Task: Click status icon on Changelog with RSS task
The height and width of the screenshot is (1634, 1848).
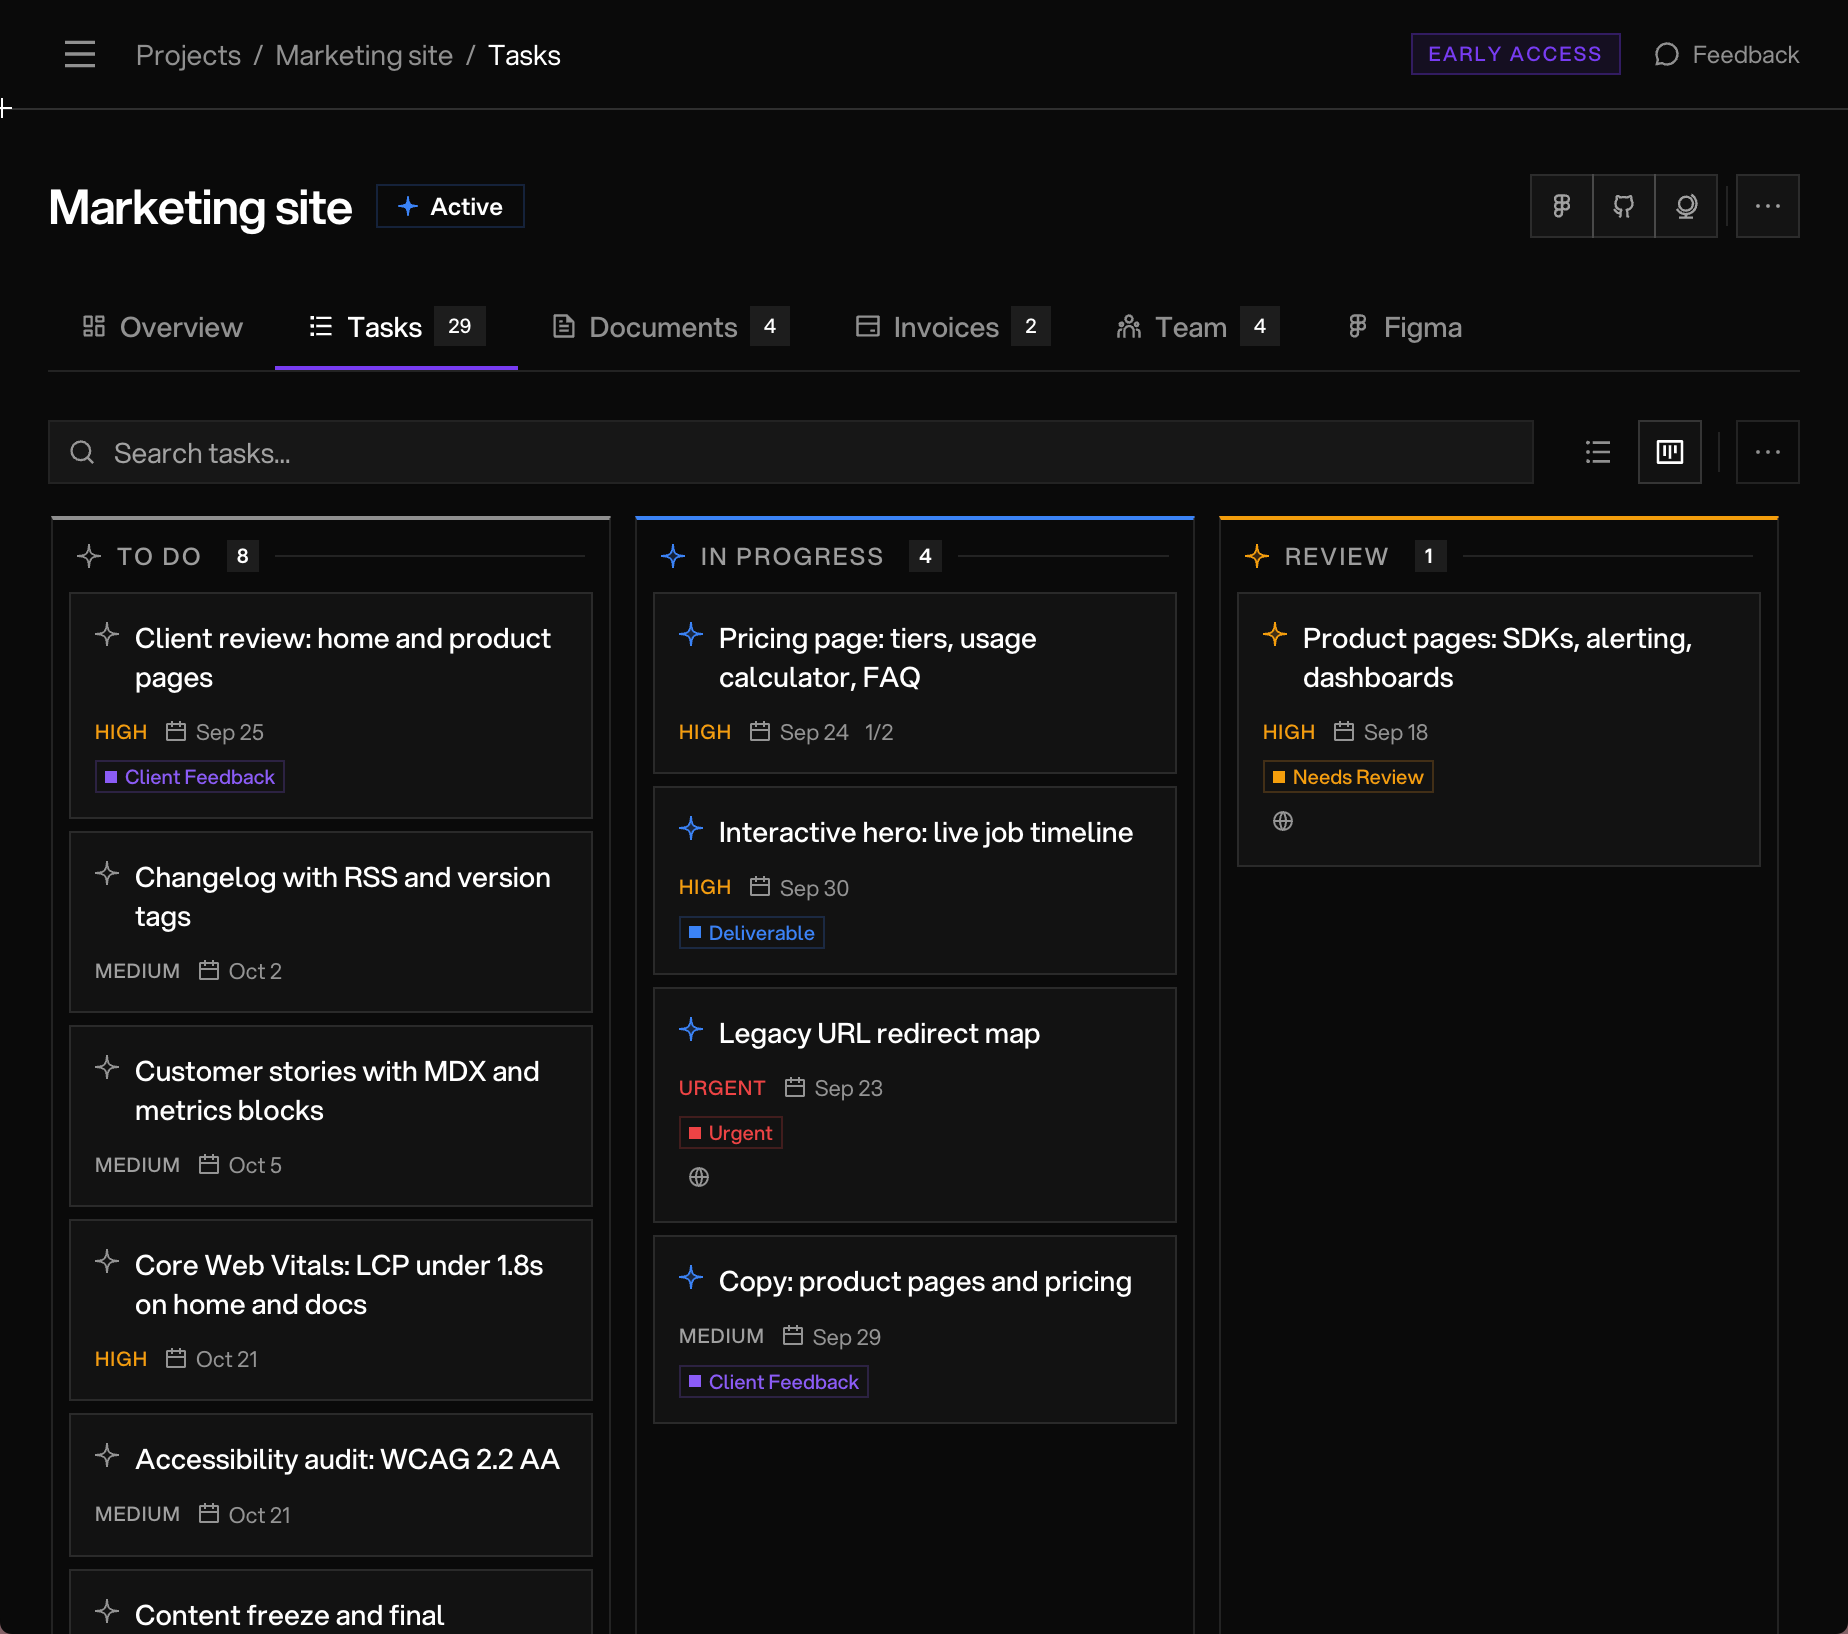Action: coord(107,873)
